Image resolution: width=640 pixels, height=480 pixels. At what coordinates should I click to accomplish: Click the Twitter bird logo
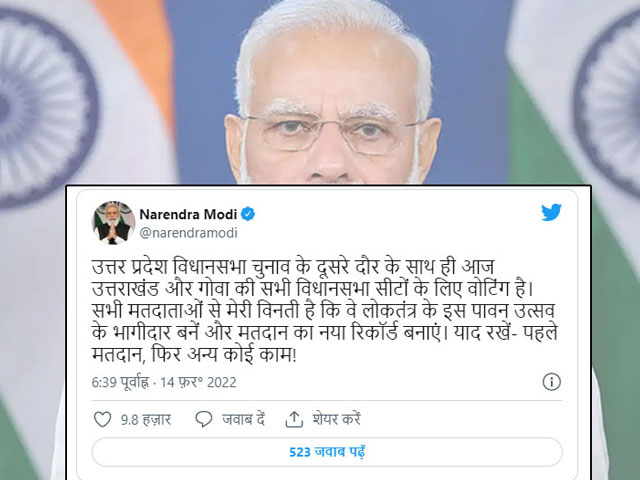[551, 213]
